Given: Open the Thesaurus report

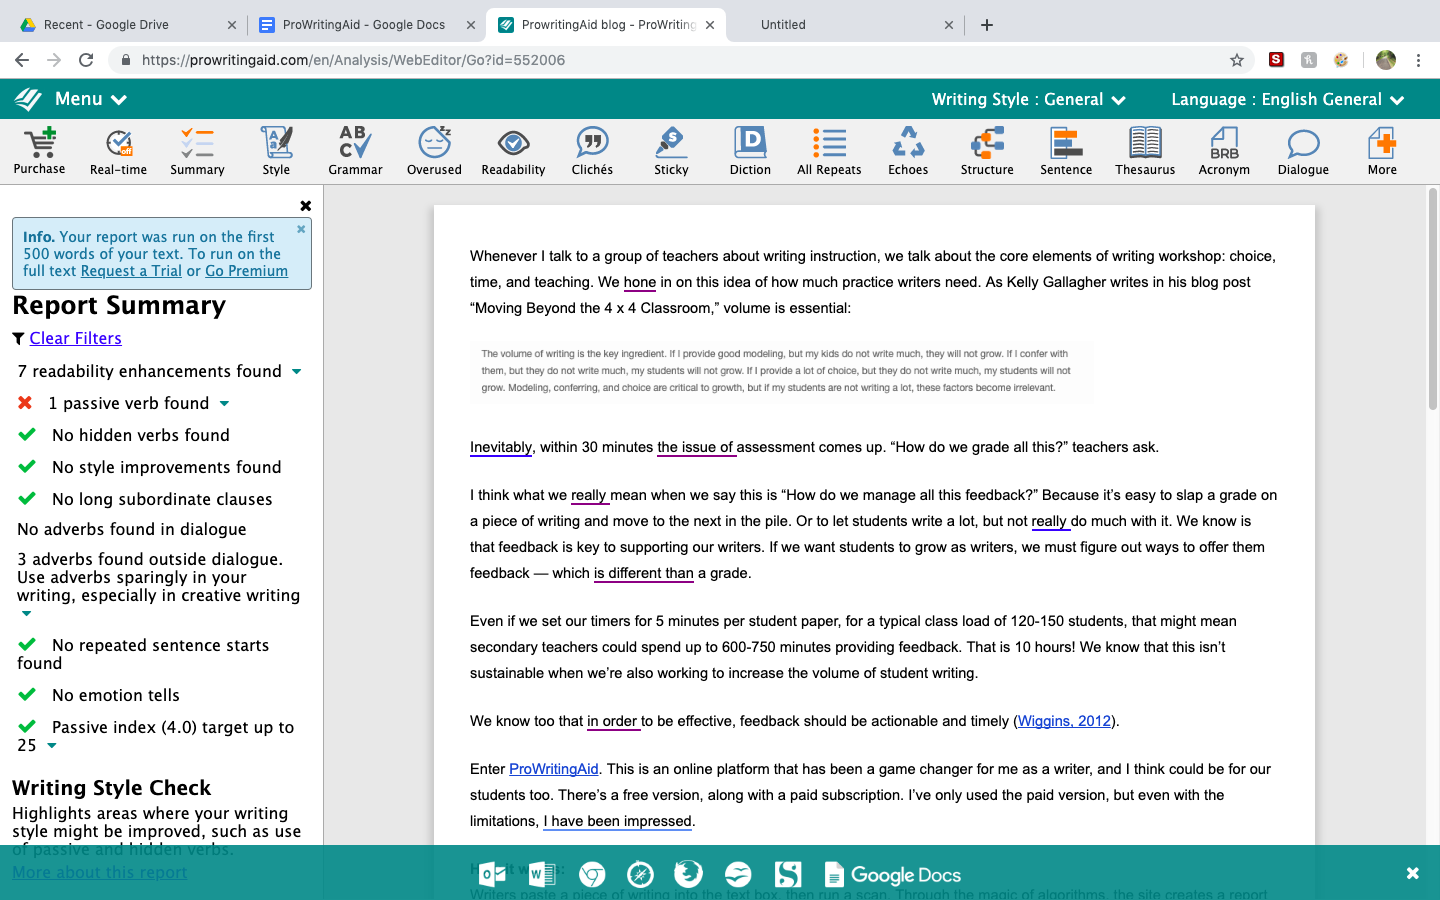Looking at the screenshot, I should coord(1145,150).
